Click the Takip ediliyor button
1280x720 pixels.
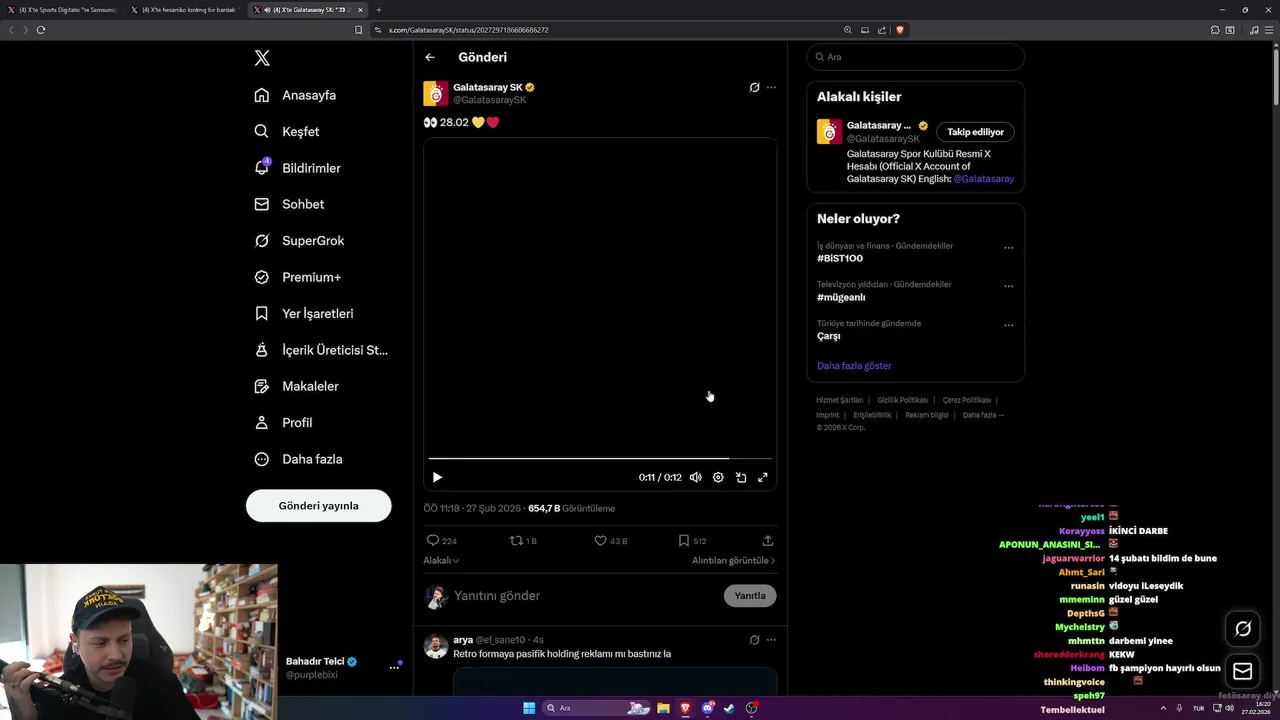tap(975, 132)
